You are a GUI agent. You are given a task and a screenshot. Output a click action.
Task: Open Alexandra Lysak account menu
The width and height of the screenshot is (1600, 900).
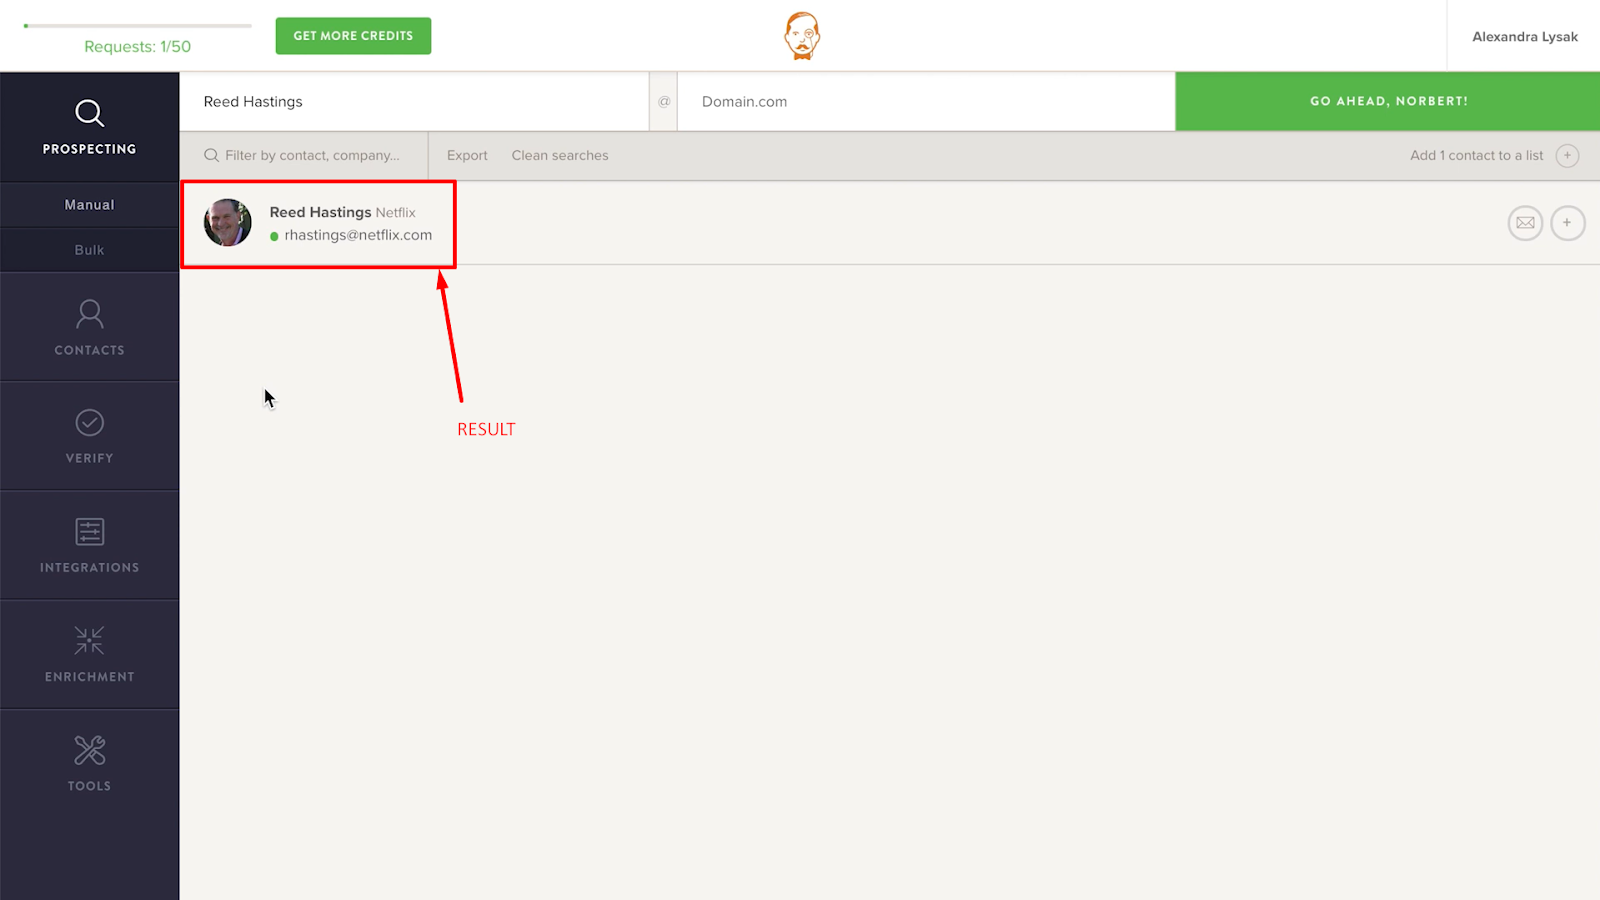pos(1524,37)
